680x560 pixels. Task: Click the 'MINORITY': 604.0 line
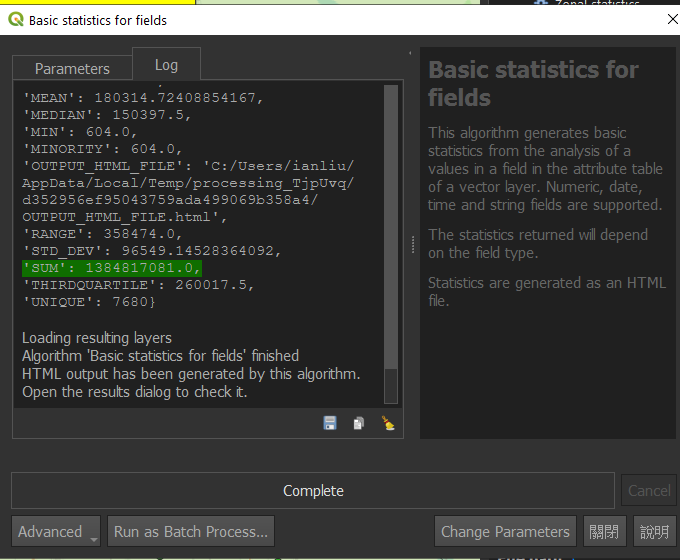point(102,149)
